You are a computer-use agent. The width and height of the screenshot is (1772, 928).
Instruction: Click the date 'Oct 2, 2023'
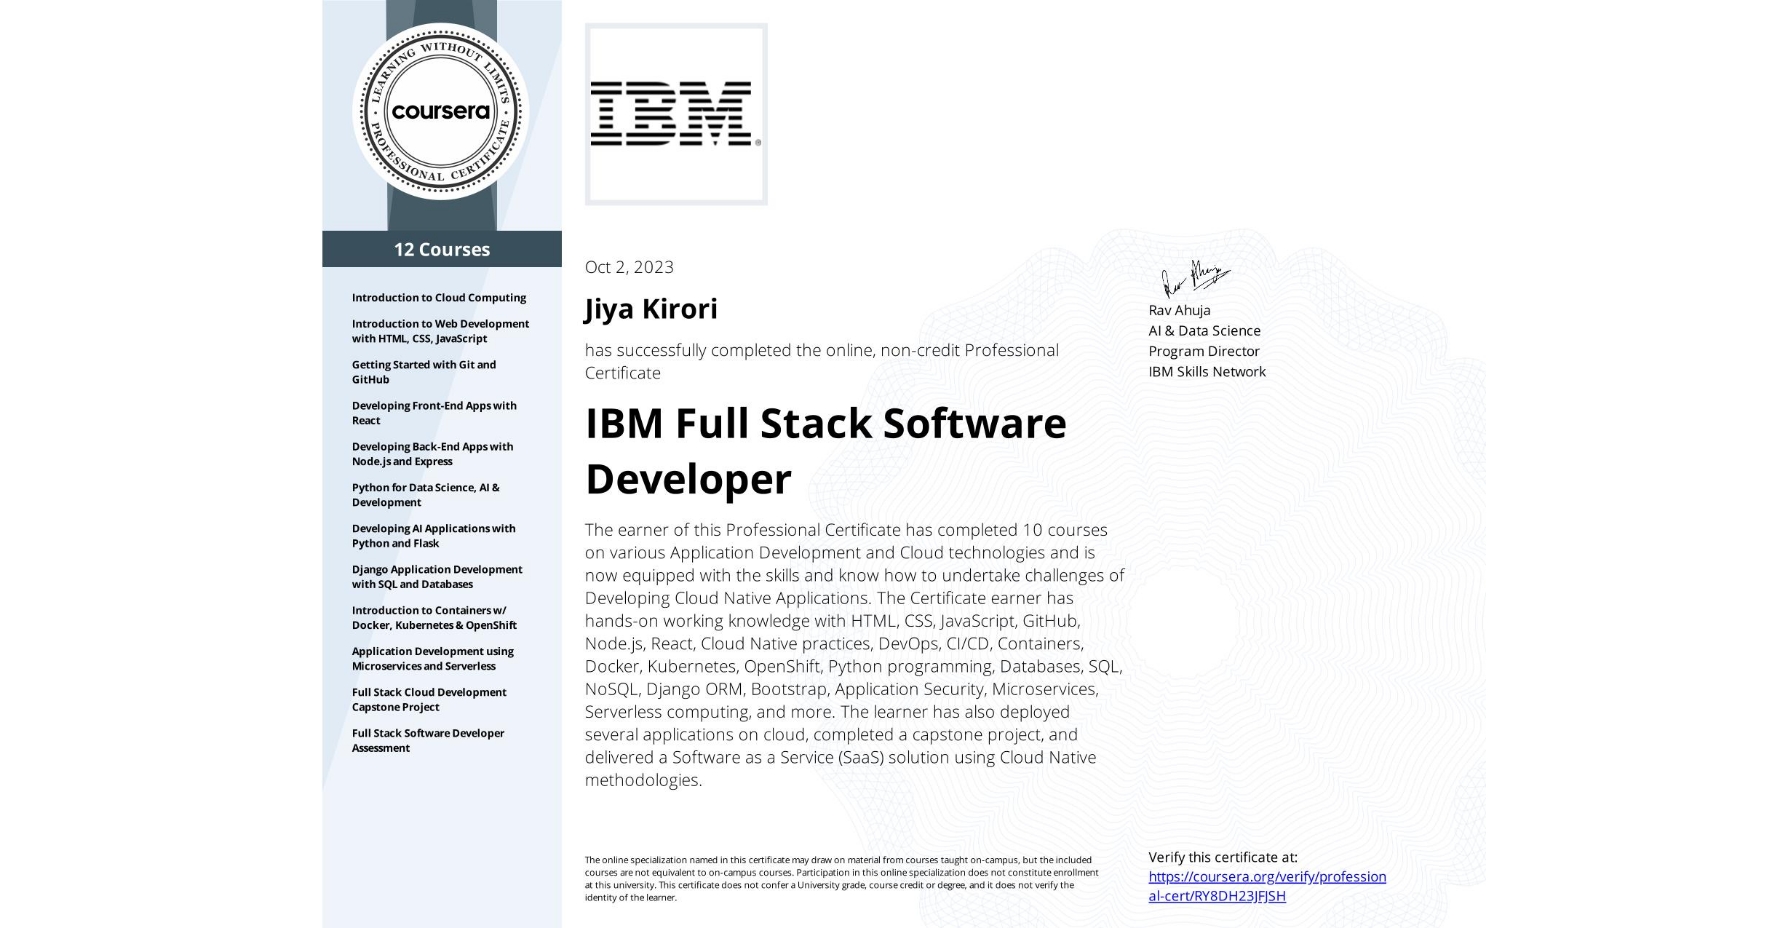[x=629, y=267]
